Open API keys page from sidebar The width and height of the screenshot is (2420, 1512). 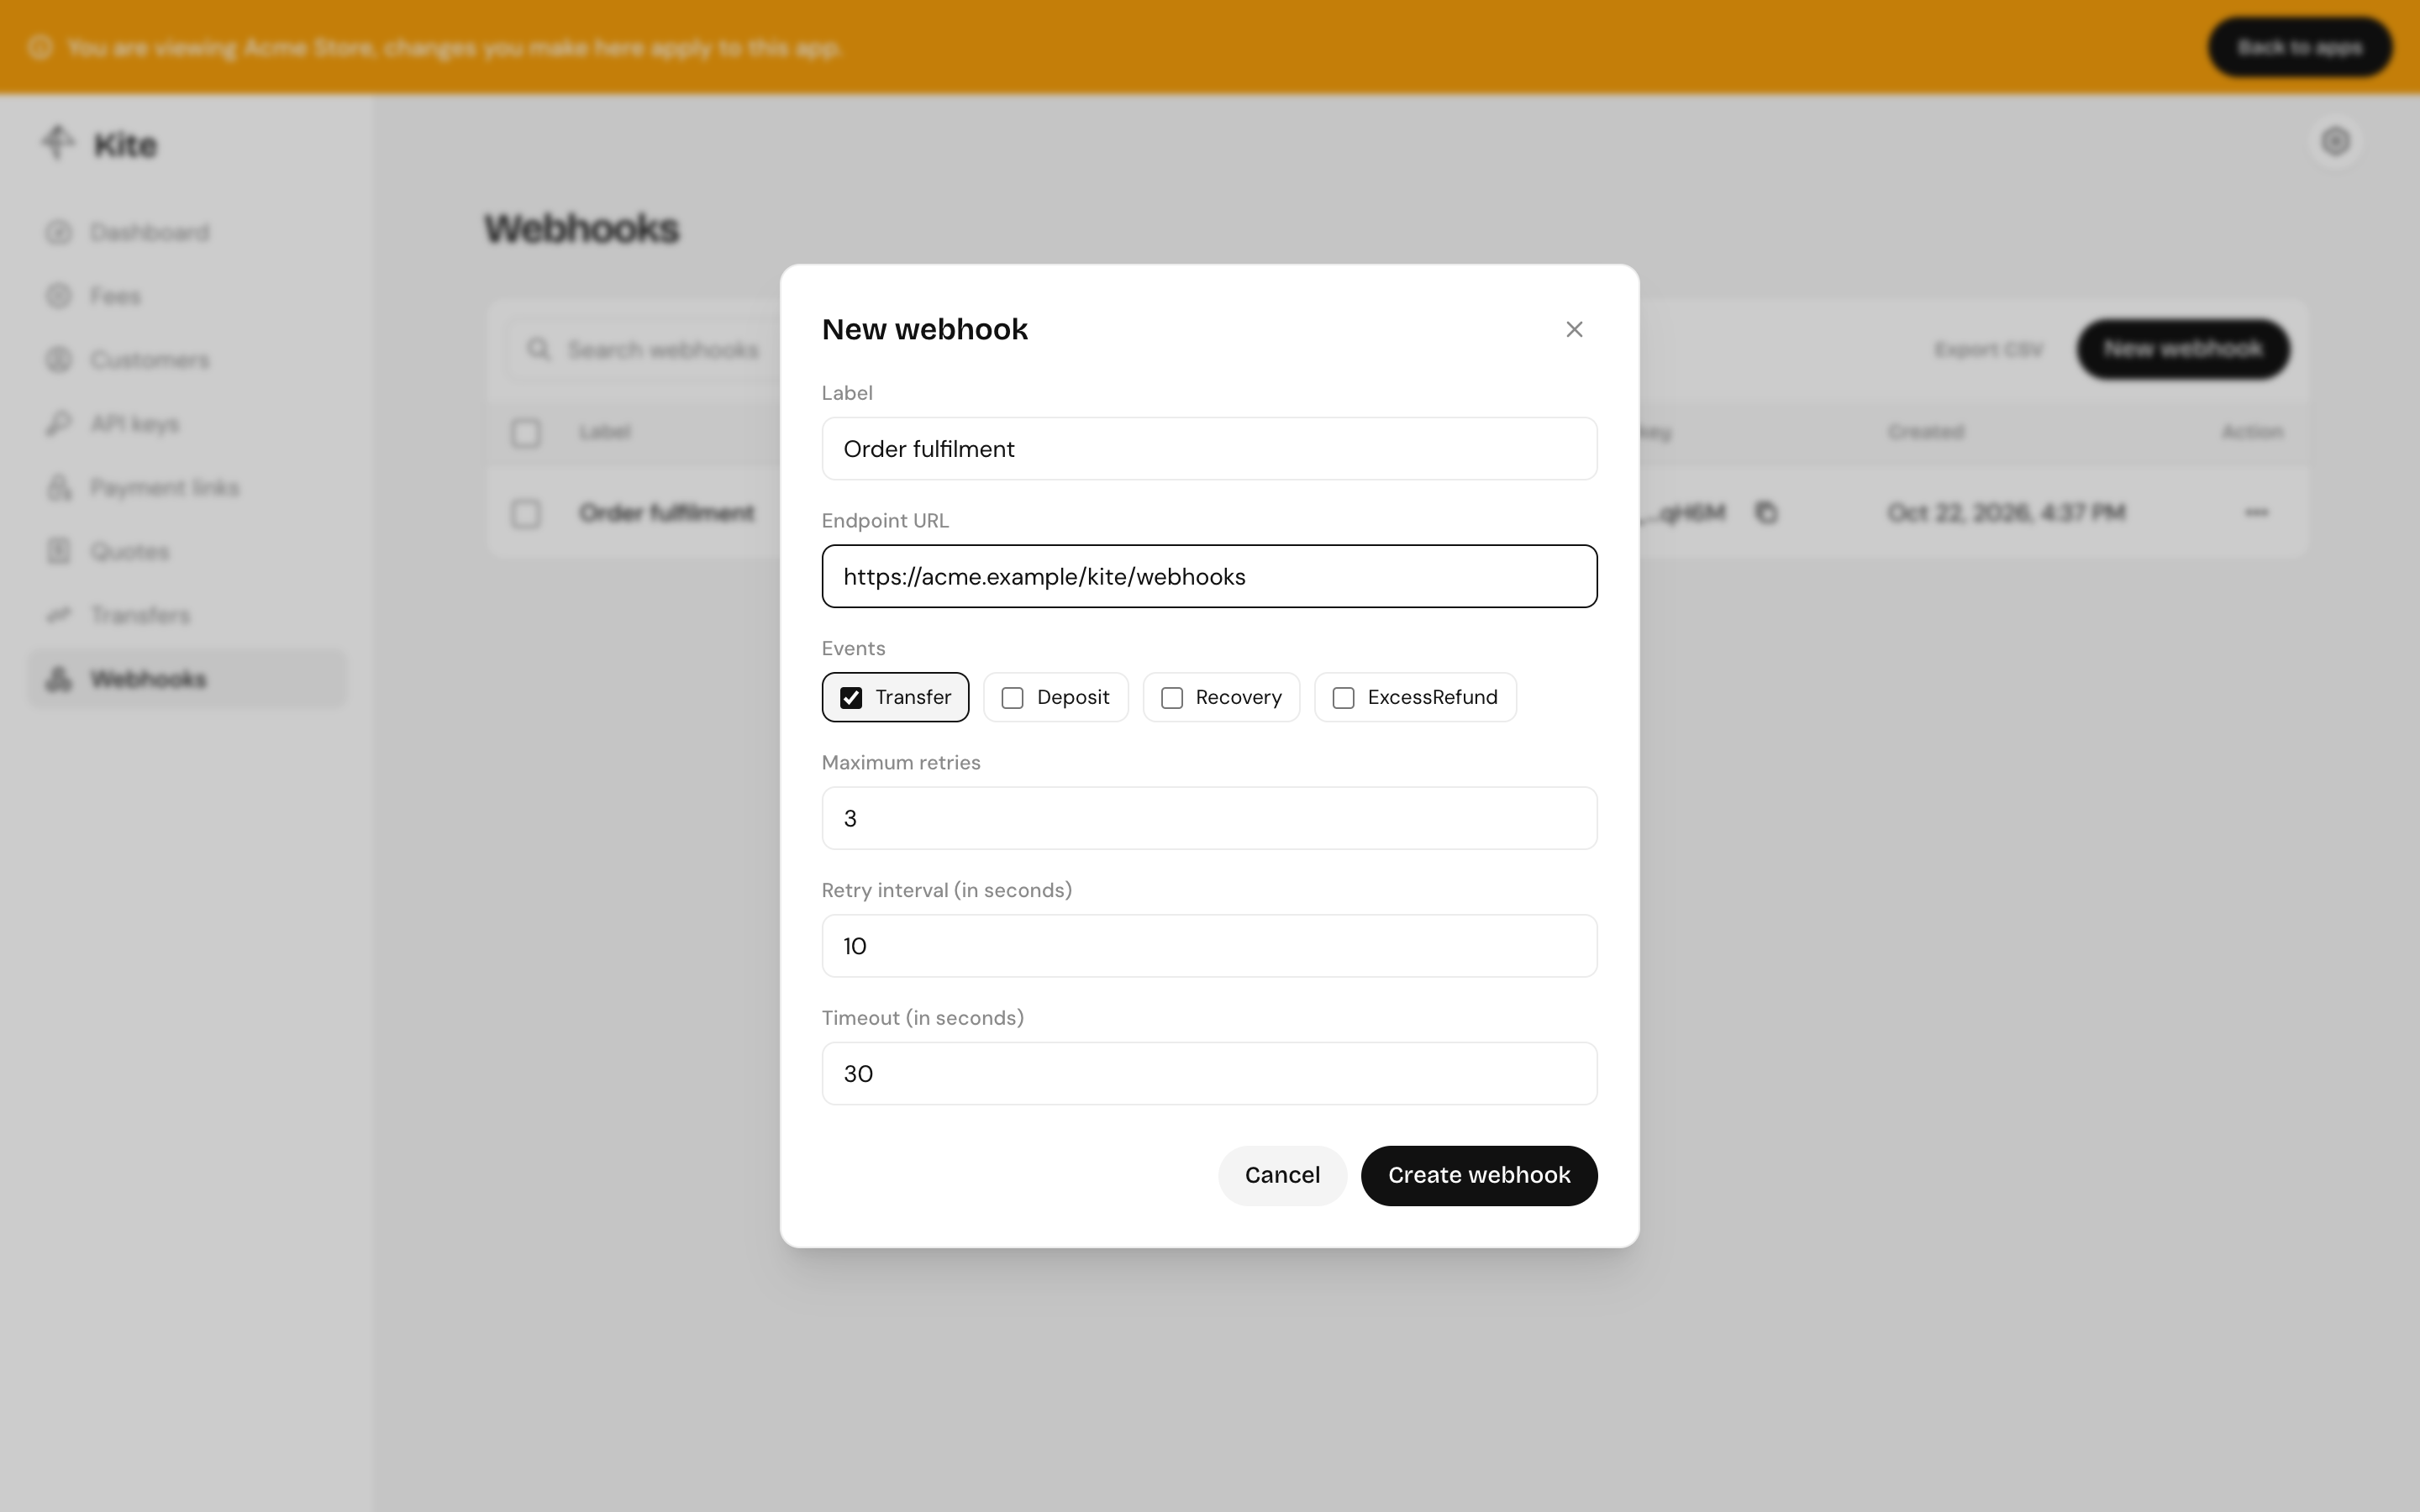(x=187, y=424)
